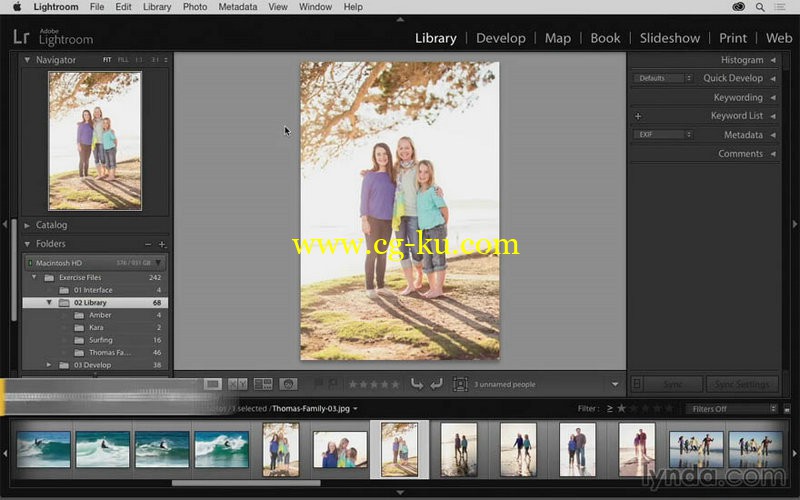Switch to Loupe view in toolbar

(x=213, y=384)
